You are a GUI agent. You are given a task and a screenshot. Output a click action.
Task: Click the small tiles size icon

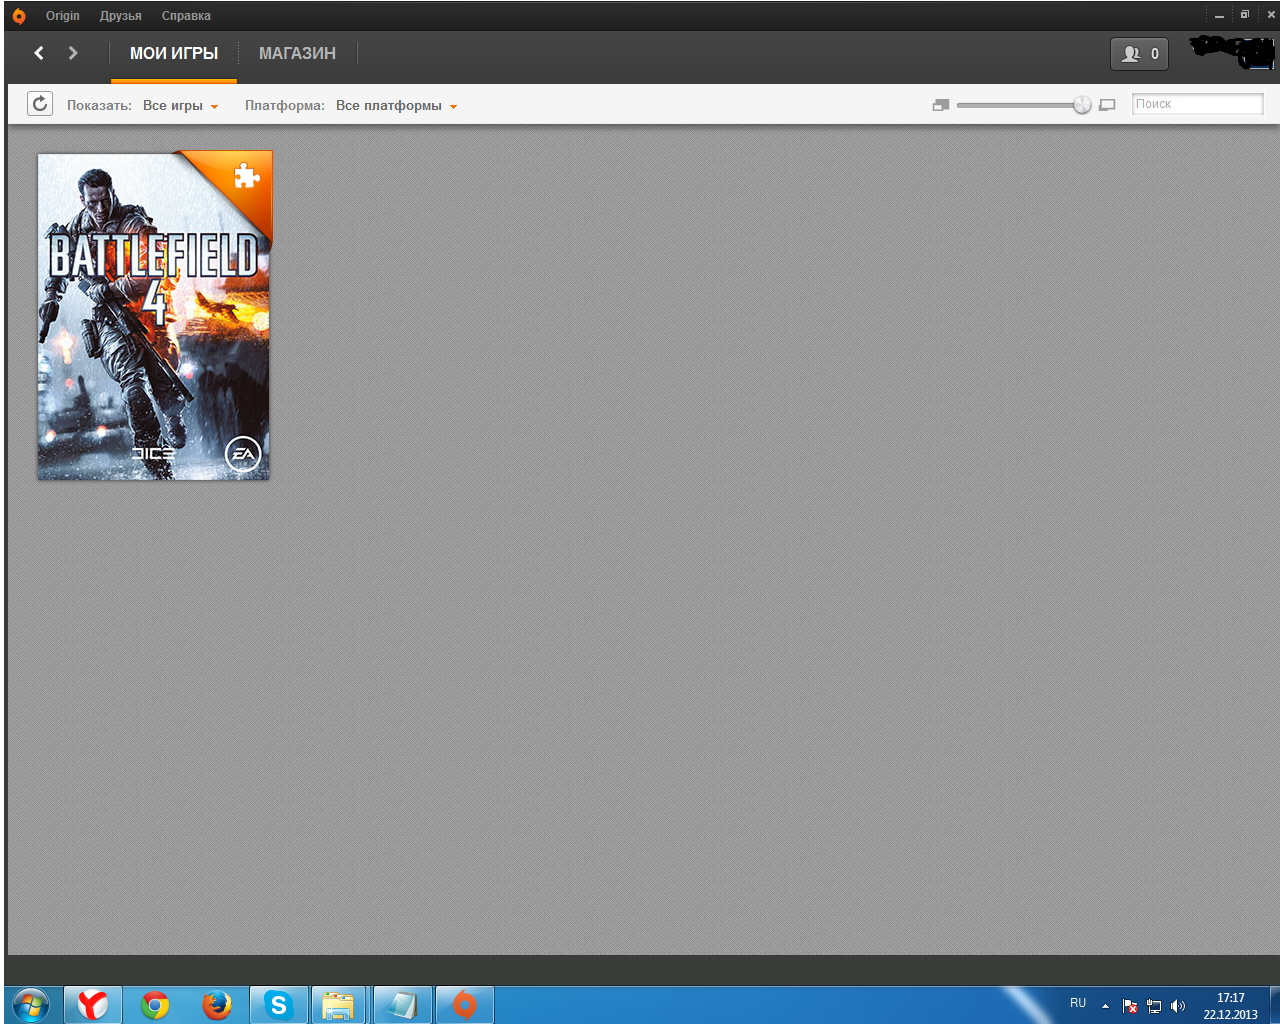click(x=940, y=105)
